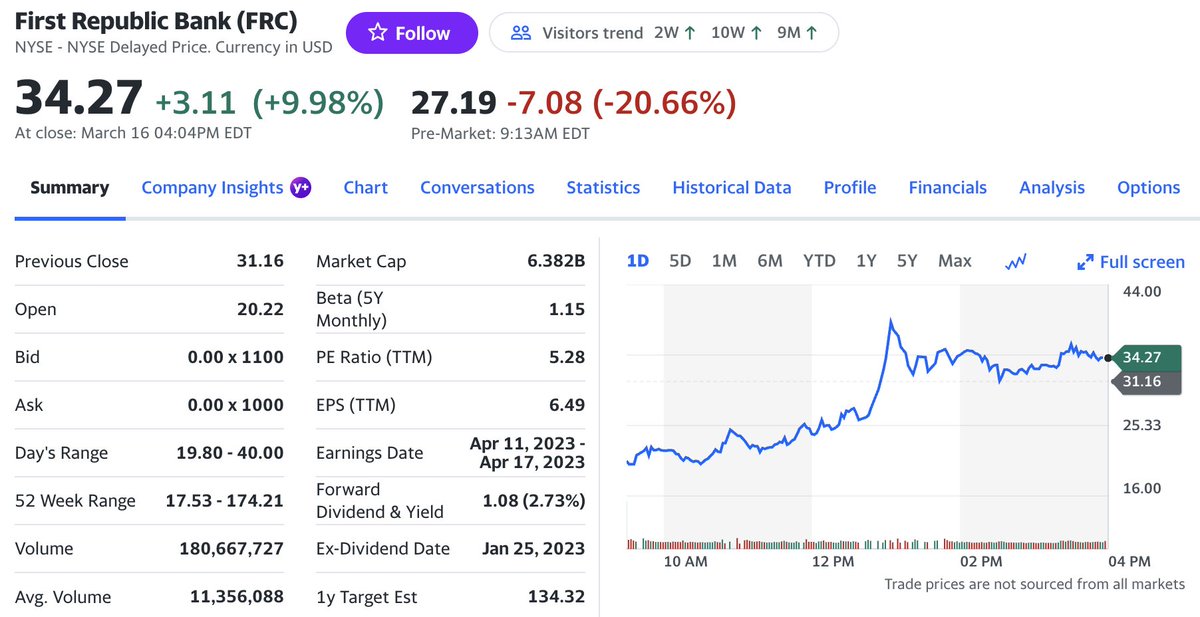Open the chart type line icon
This screenshot has height=617, width=1200.
pyautogui.click(x=1016, y=261)
